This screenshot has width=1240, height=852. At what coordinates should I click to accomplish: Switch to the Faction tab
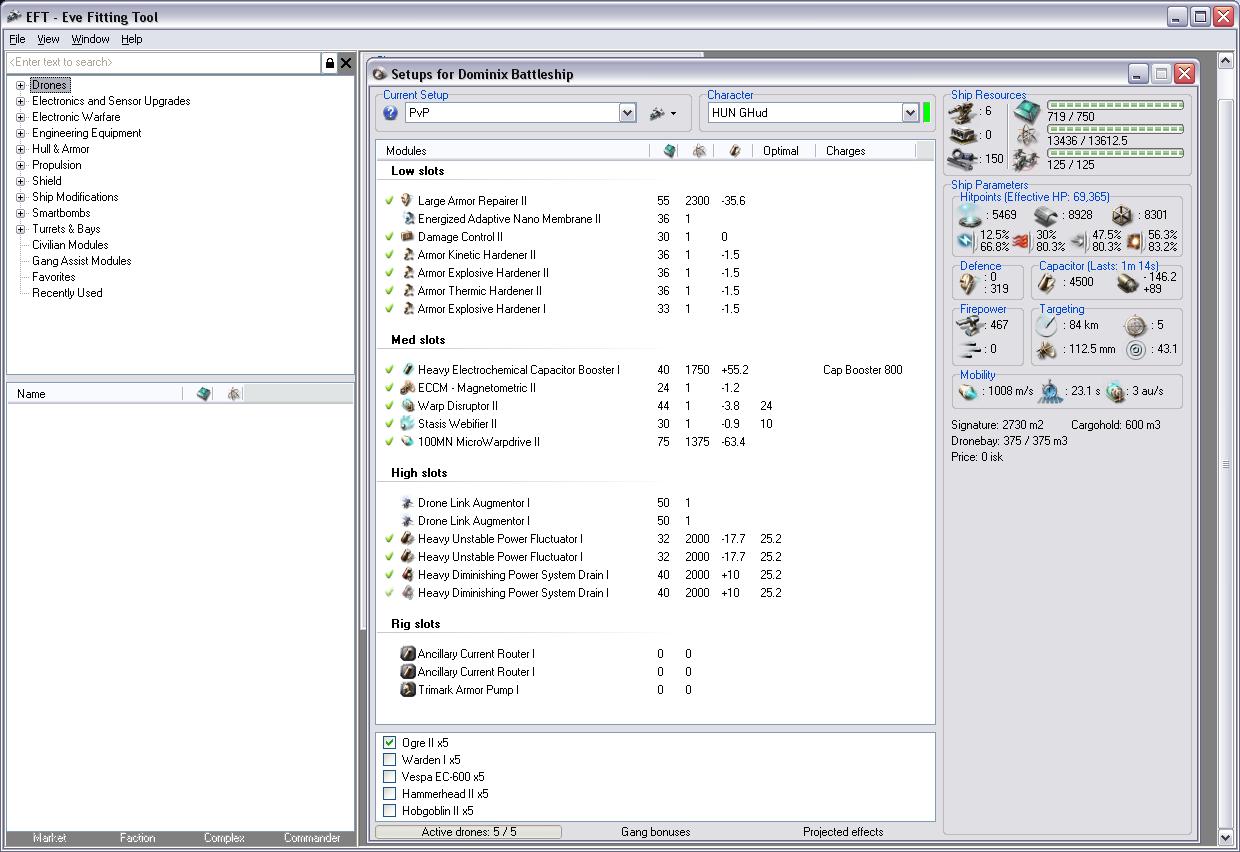pyautogui.click(x=137, y=838)
